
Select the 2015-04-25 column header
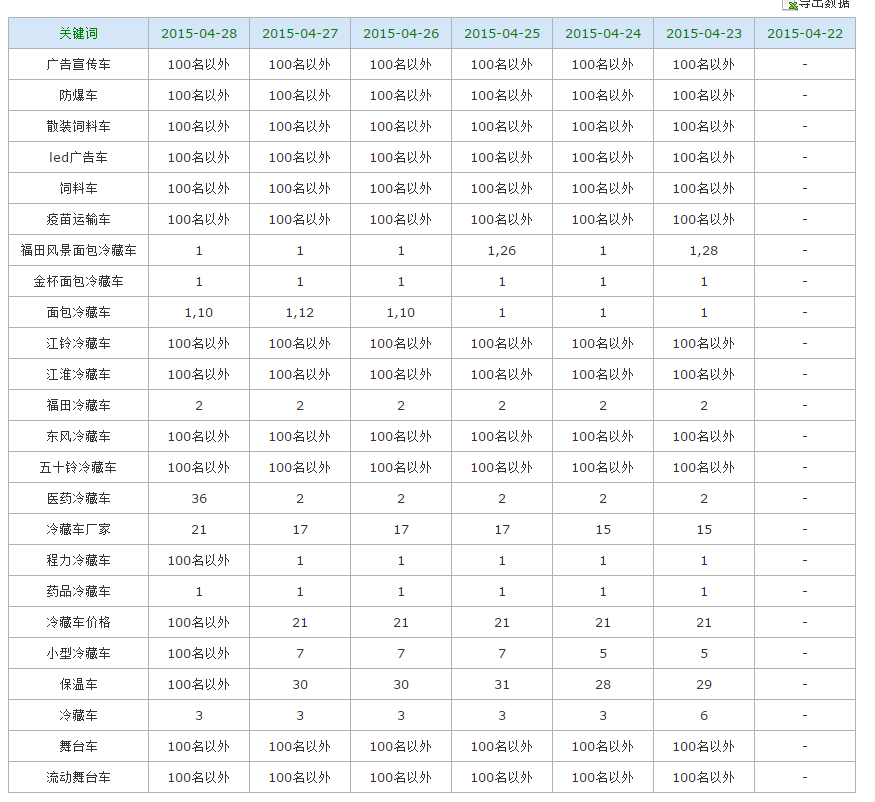pyautogui.click(x=502, y=33)
